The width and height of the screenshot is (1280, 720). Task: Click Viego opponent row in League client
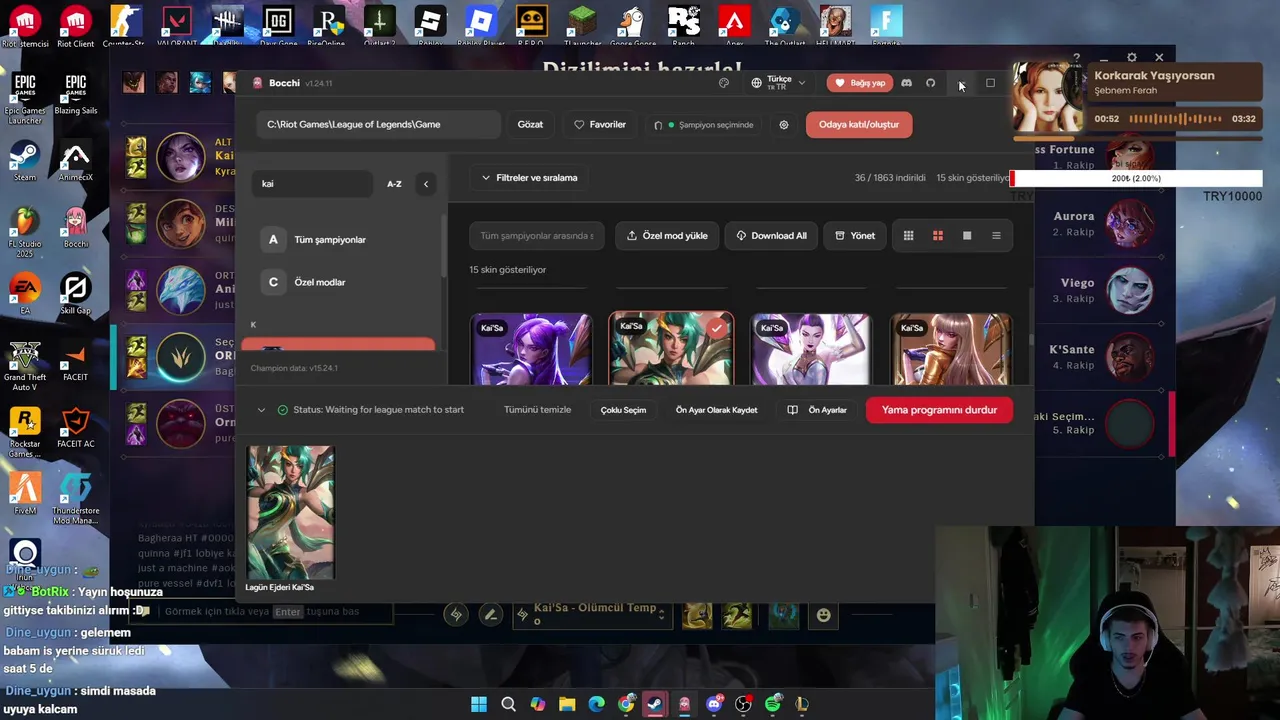coord(1102,290)
